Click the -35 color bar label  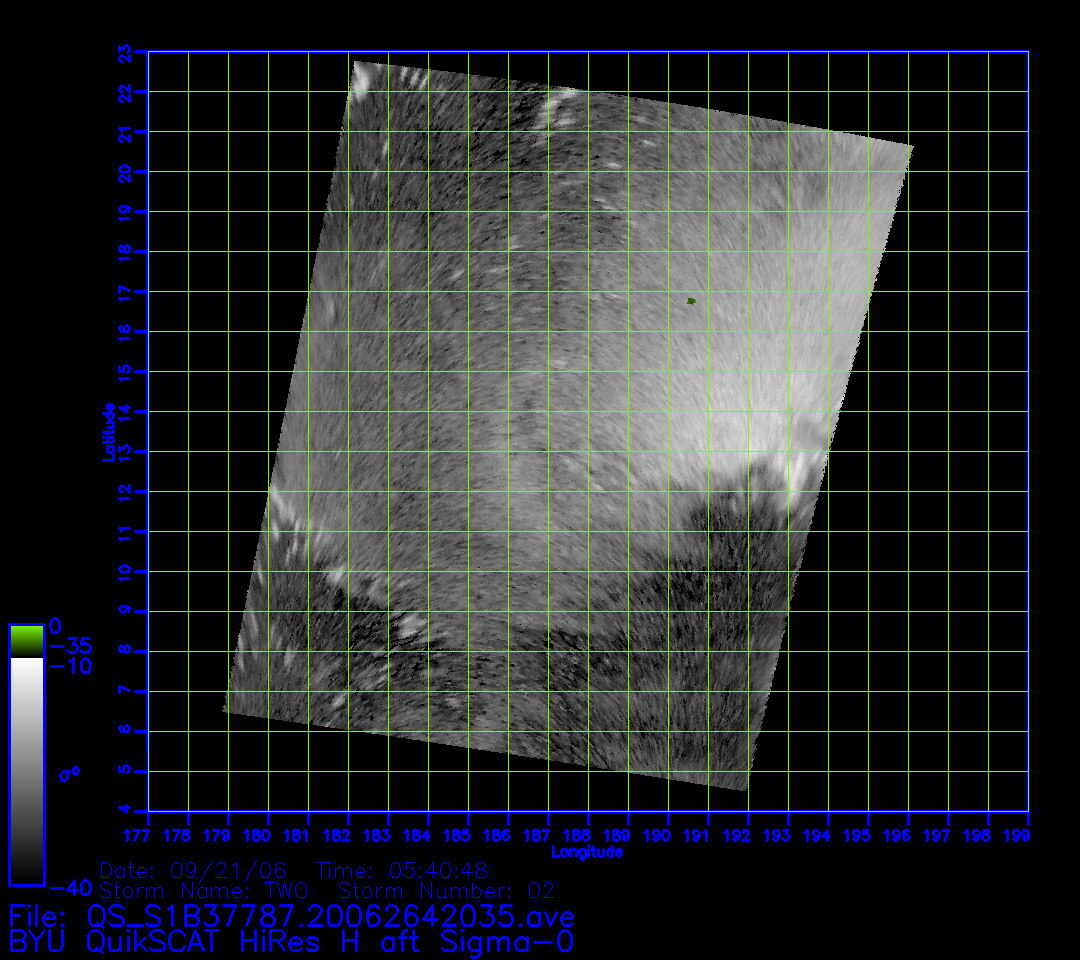[70, 646]
